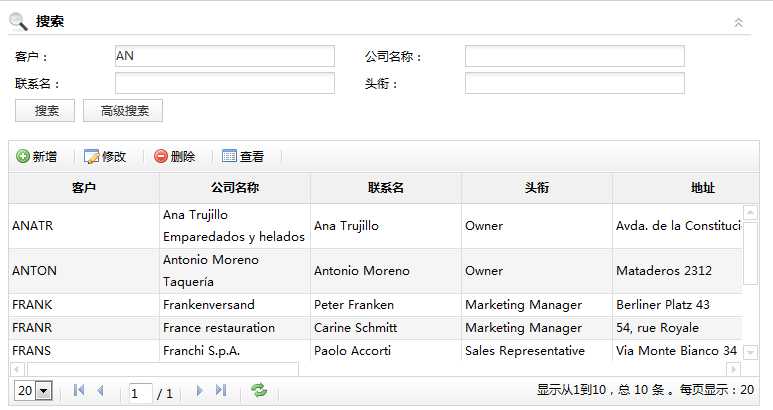
Task: Click the green refresh icon in pager
Action: 259,390
